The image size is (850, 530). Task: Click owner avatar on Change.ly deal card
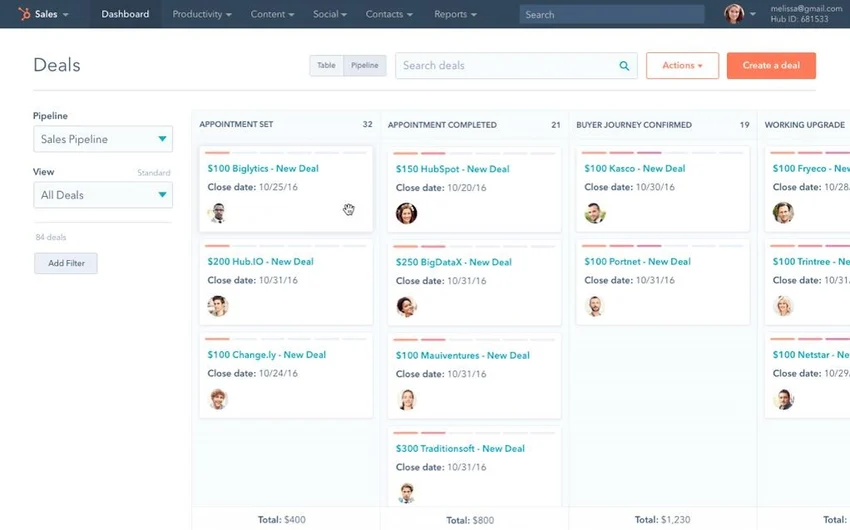218,399
